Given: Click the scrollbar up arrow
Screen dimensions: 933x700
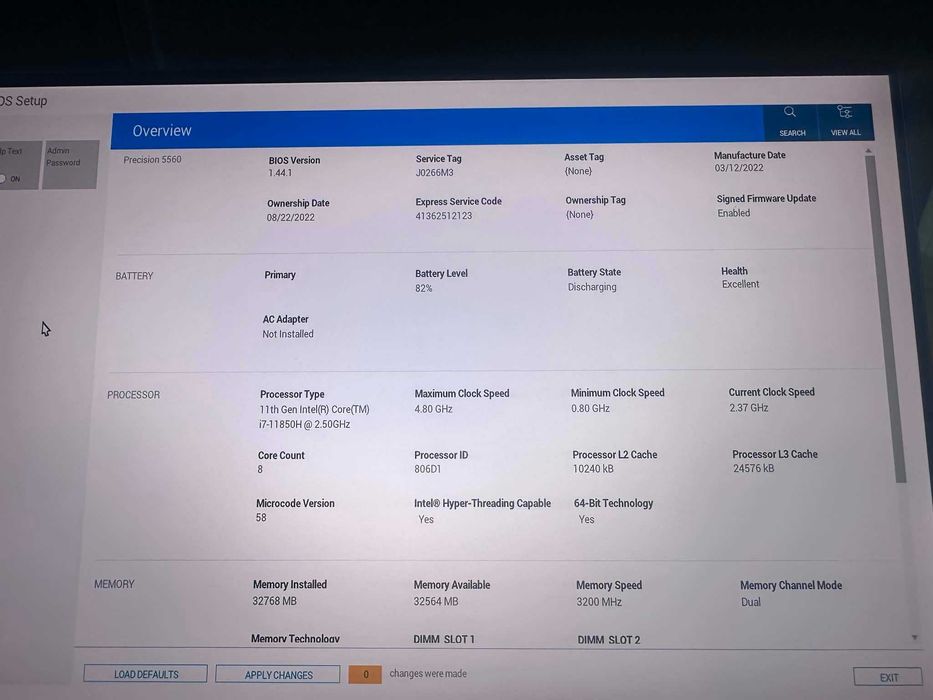Looking at the screenshot, I should (868, 151).
